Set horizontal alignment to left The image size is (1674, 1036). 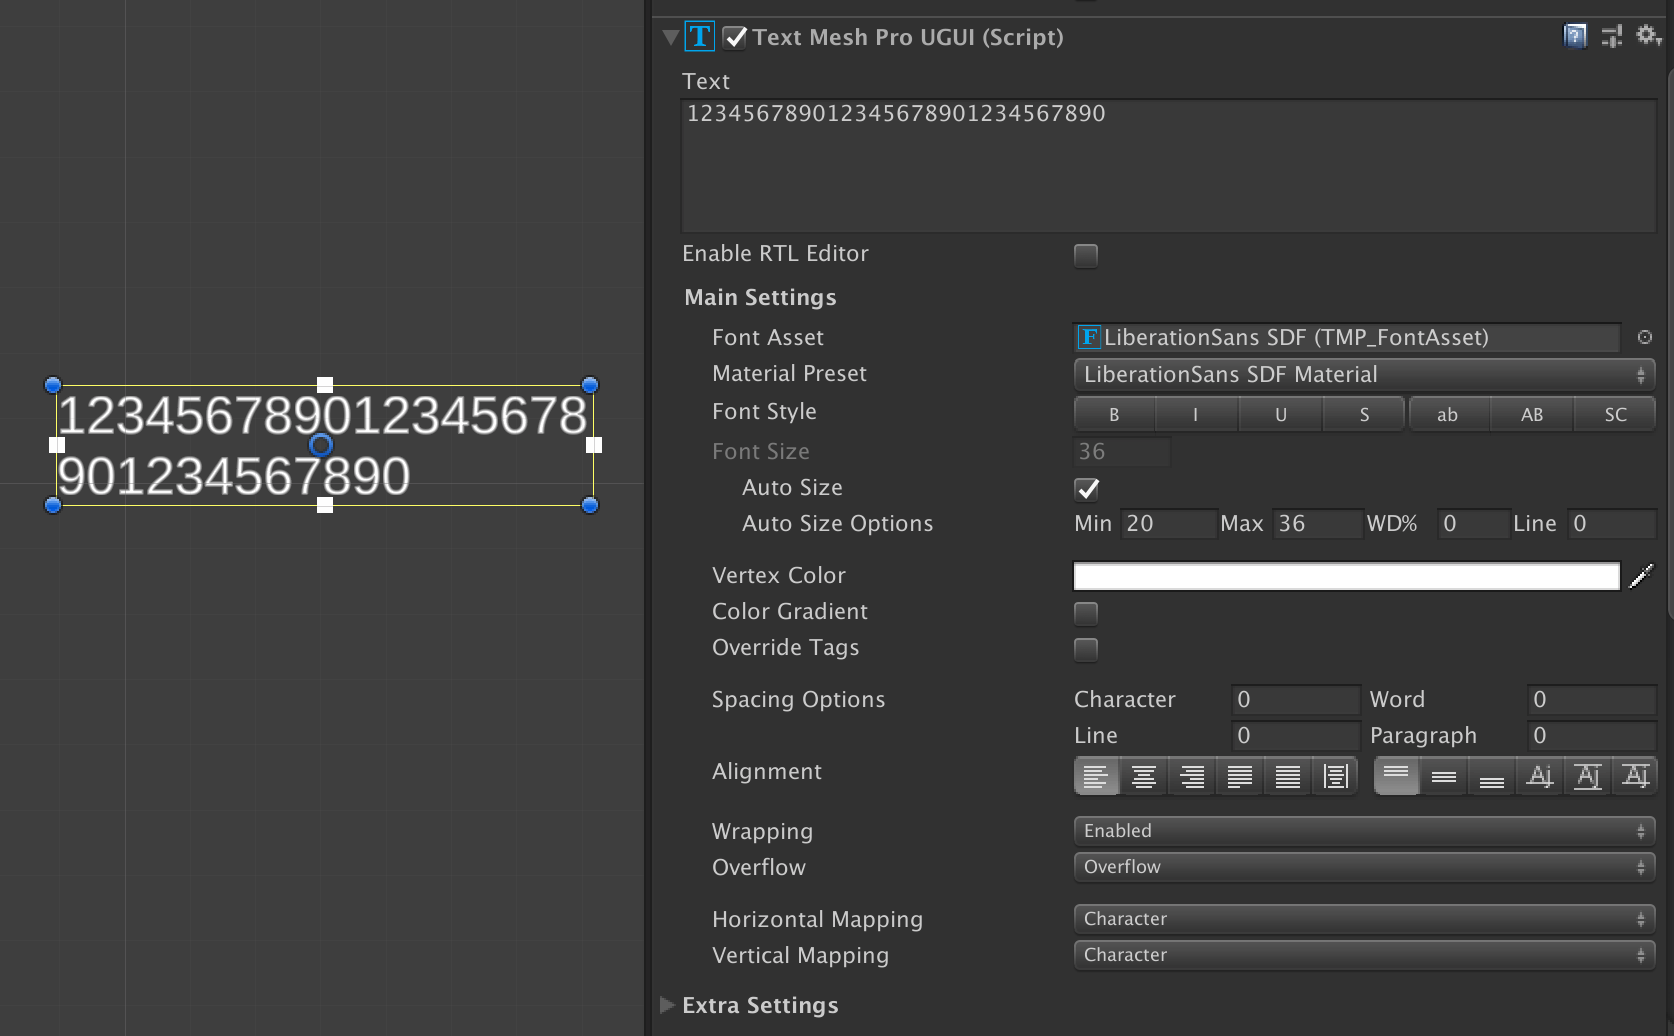coord(1096,776)
